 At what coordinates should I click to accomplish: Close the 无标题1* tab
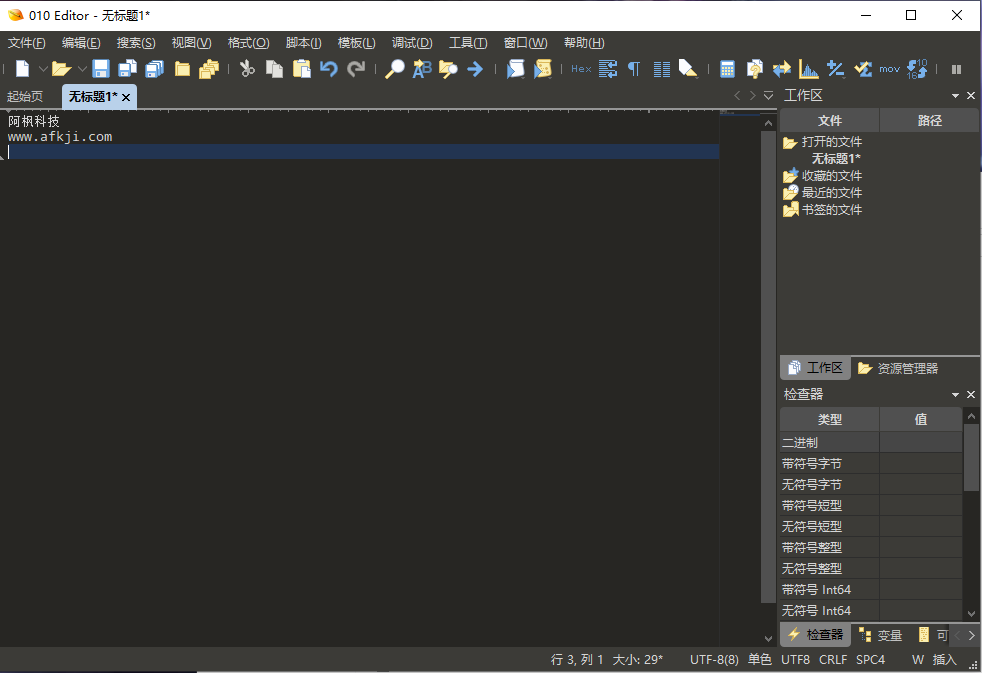[126, 97]
